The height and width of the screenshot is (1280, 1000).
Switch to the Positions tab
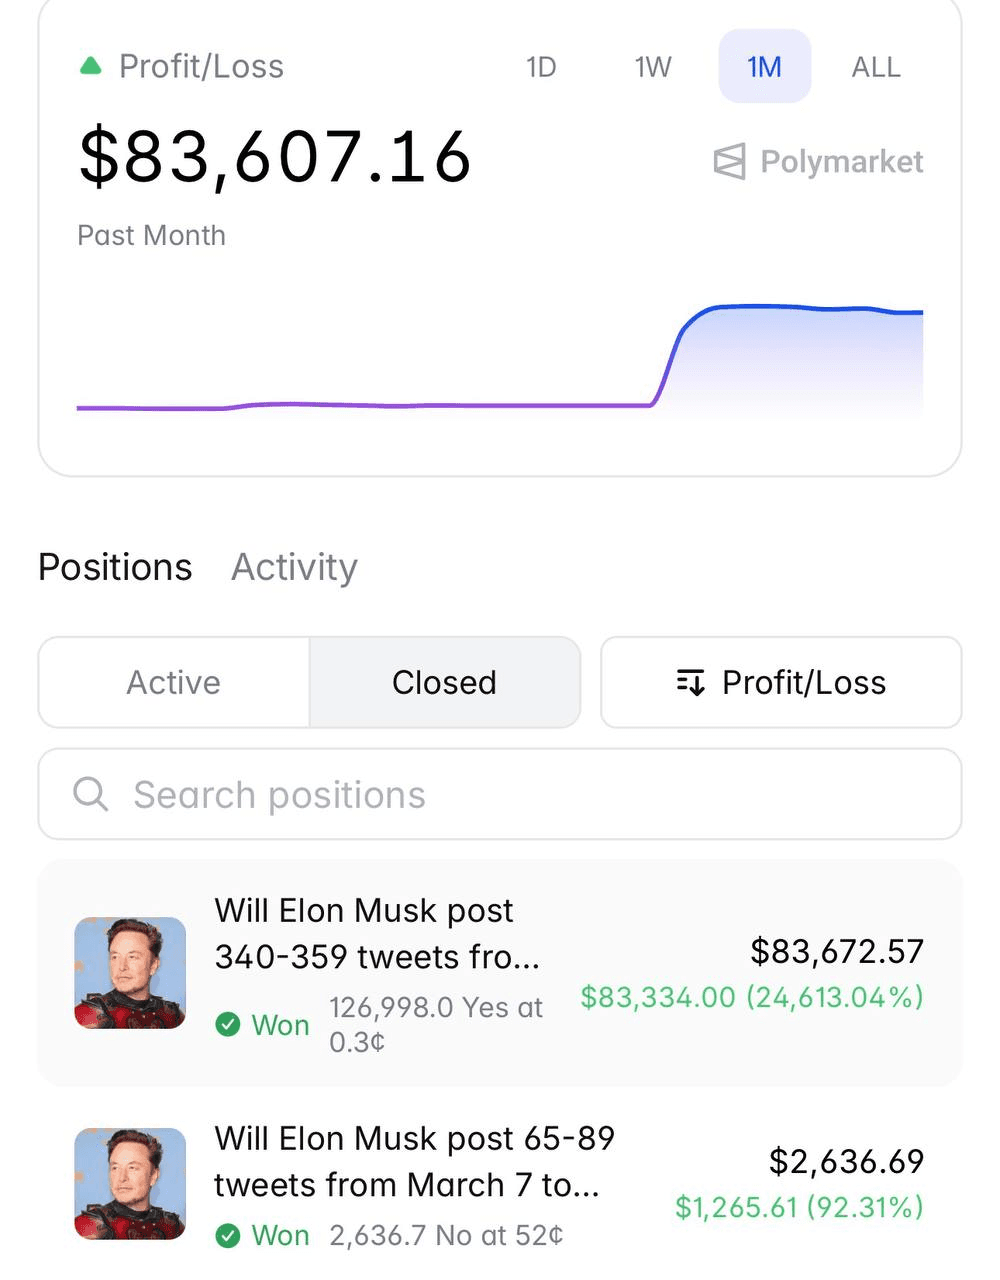coord(115,567)
